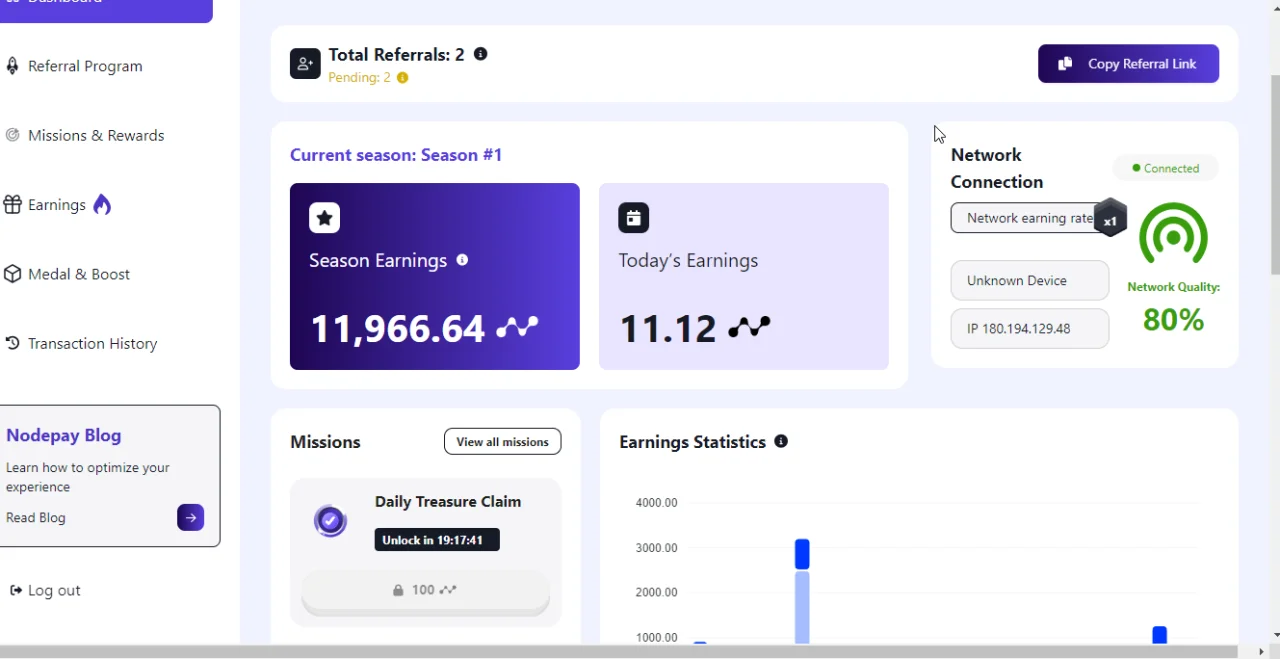Open Medal & Boost page
Viewport: 1280px width, 659px height.
pos(79,274)
